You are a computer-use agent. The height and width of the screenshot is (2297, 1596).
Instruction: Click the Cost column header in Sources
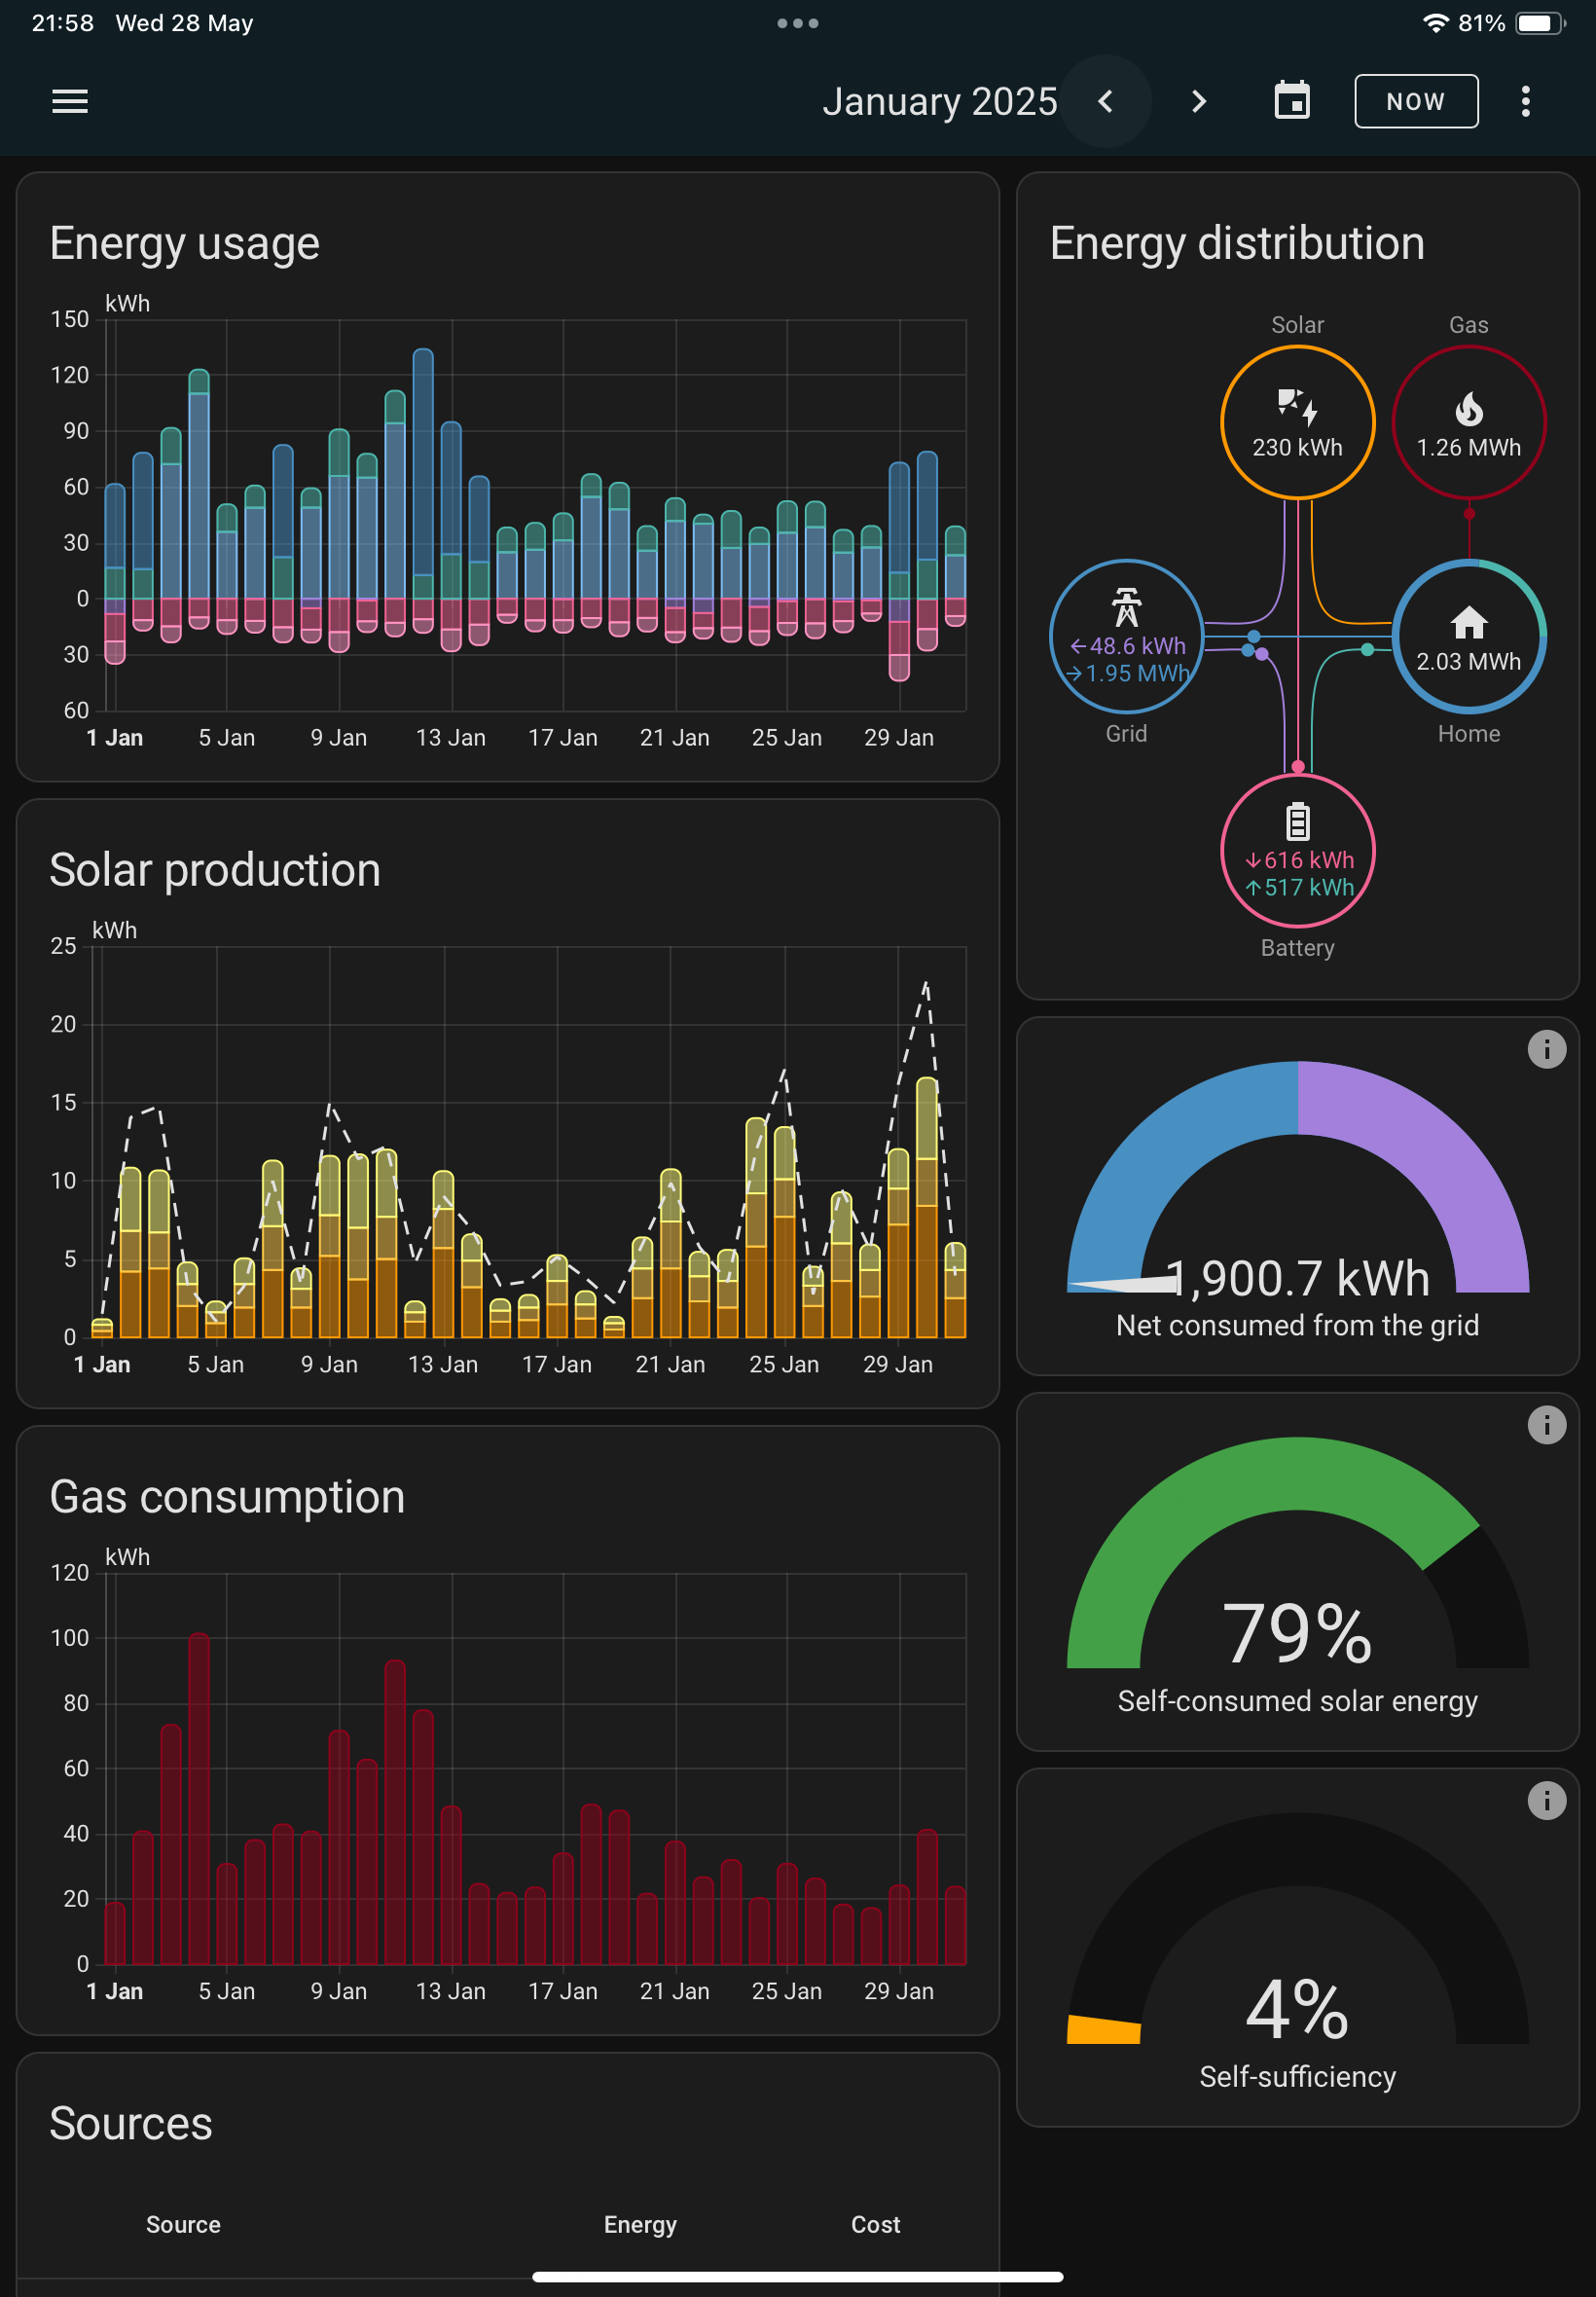875,2224
